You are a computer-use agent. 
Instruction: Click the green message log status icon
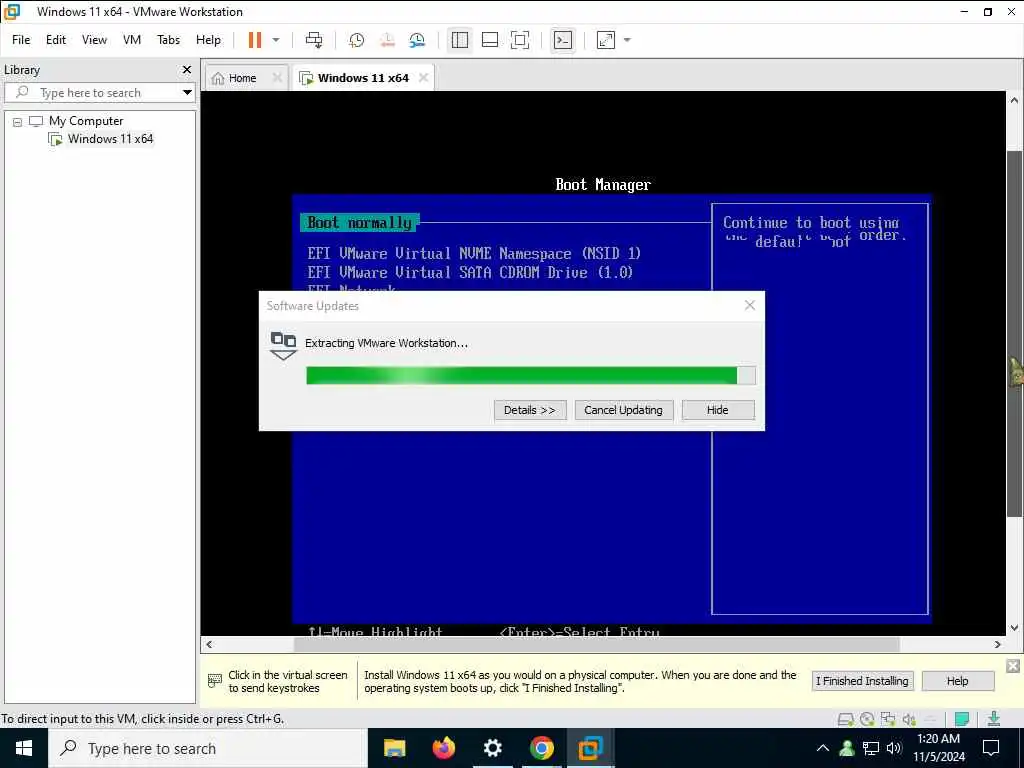point(961,720)
